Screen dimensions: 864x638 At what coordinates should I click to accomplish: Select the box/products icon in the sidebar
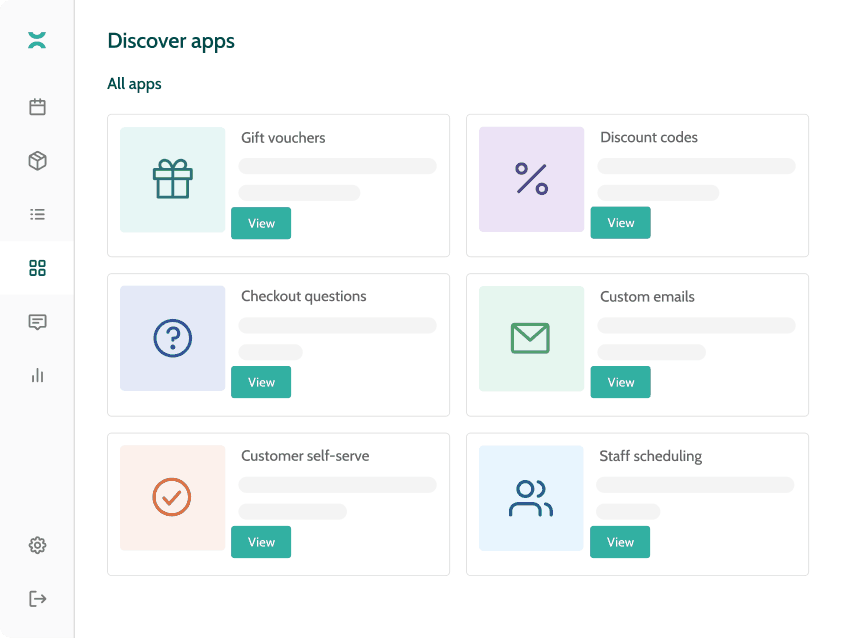point(37,161)
